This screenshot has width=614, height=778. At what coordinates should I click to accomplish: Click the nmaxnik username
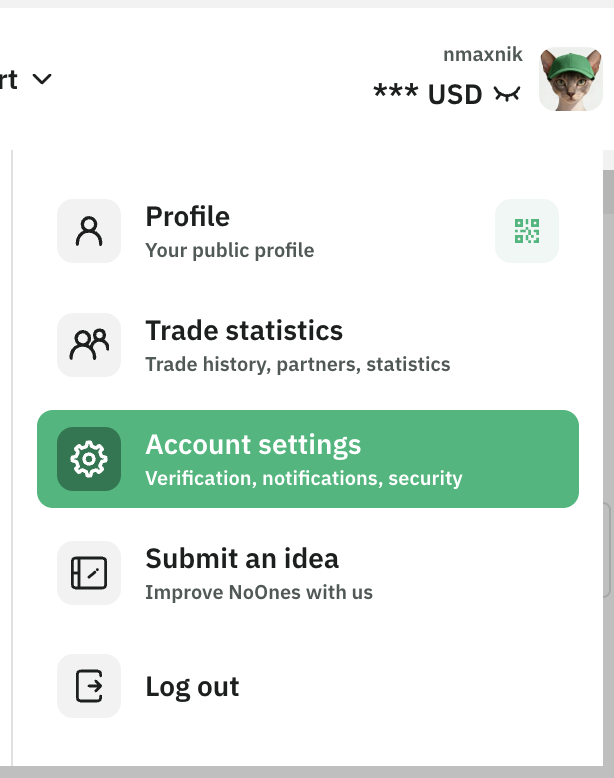pyautogui.click(x=482, y=55)
